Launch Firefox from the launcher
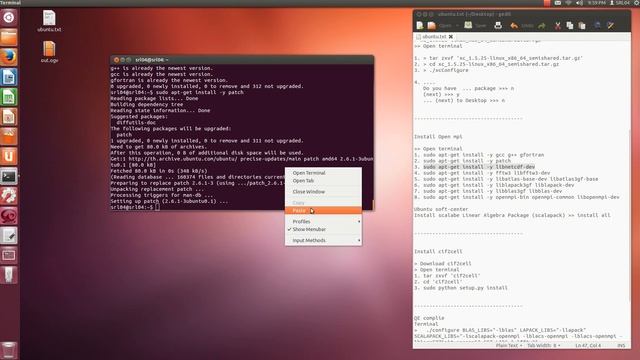Viewport: 640px width, 360px height. (9, 57)
